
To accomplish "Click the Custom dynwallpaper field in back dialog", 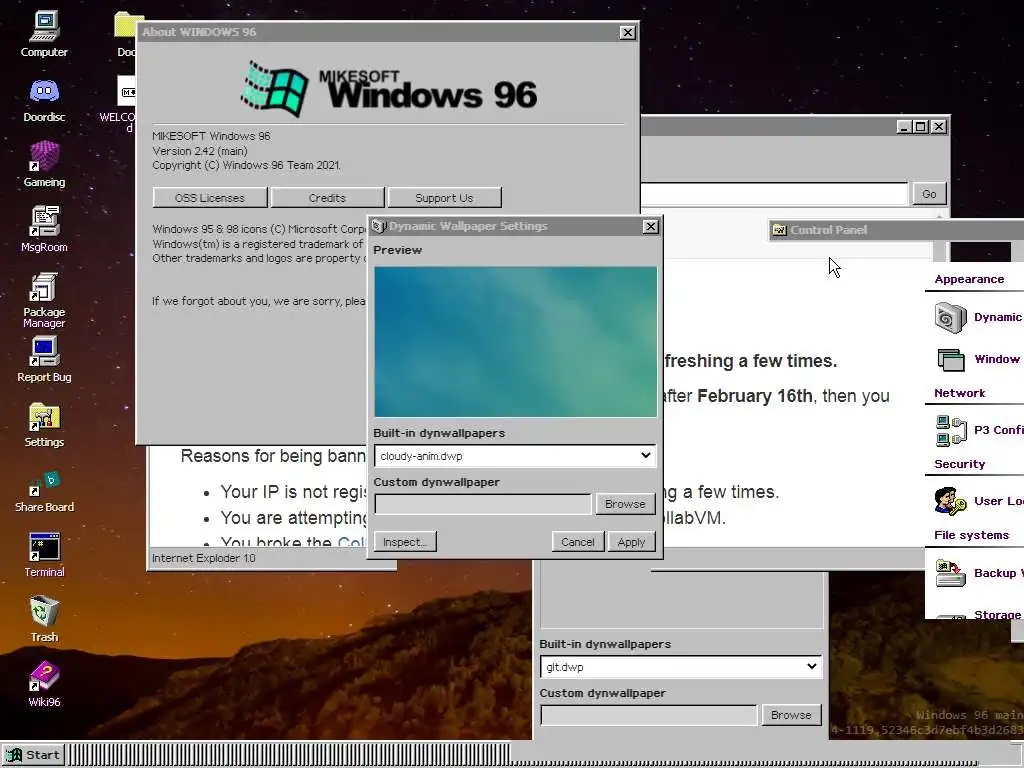I will click(x=648, y=715).
